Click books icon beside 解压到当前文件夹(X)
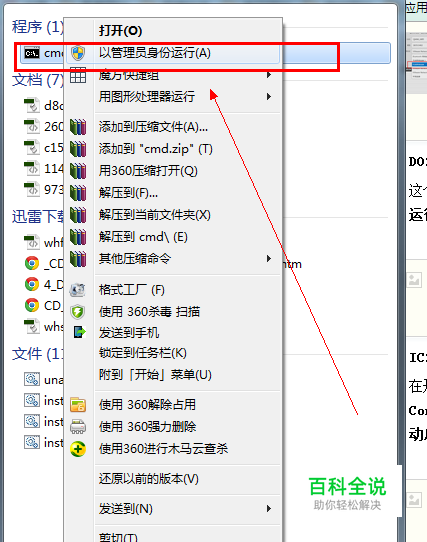The width and height of the screenshot is (427, 542). point(78,215)
